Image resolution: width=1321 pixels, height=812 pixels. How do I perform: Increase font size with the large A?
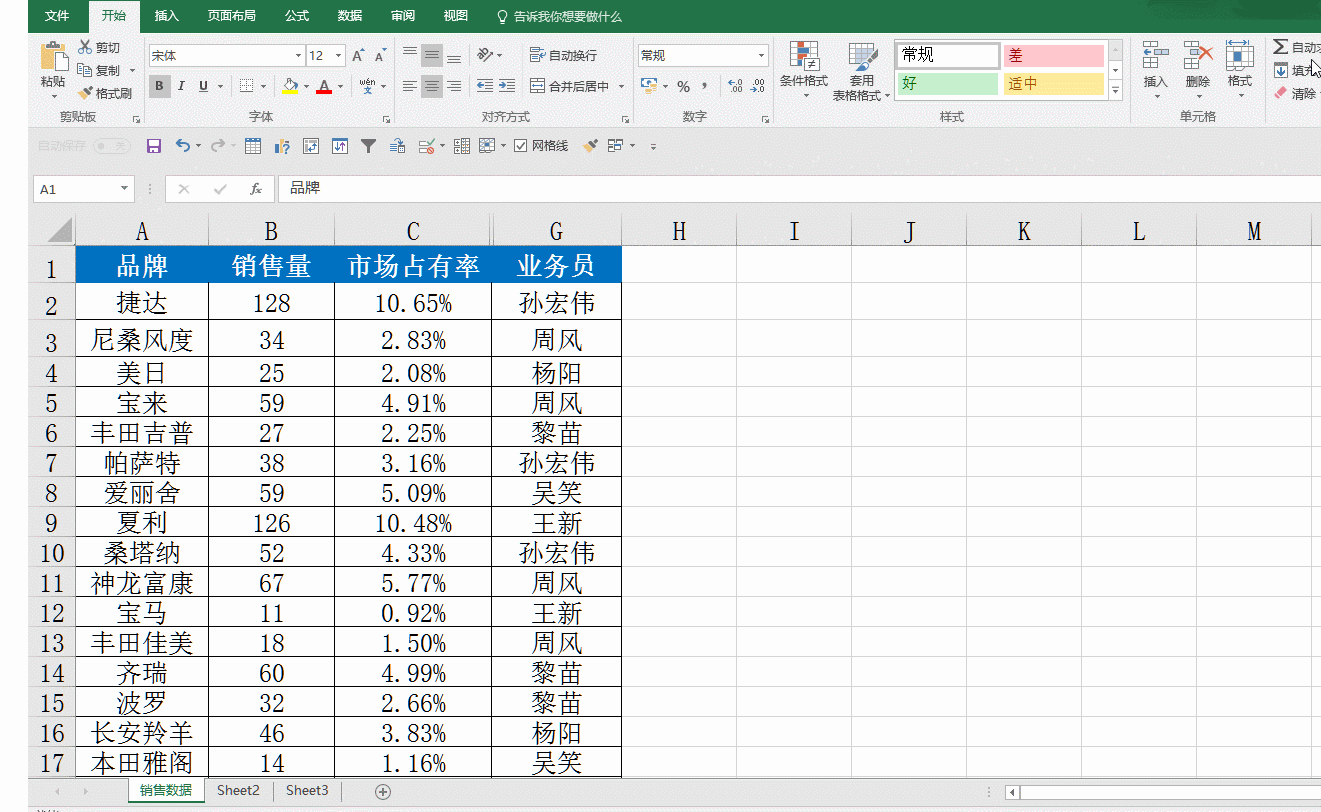357,56
